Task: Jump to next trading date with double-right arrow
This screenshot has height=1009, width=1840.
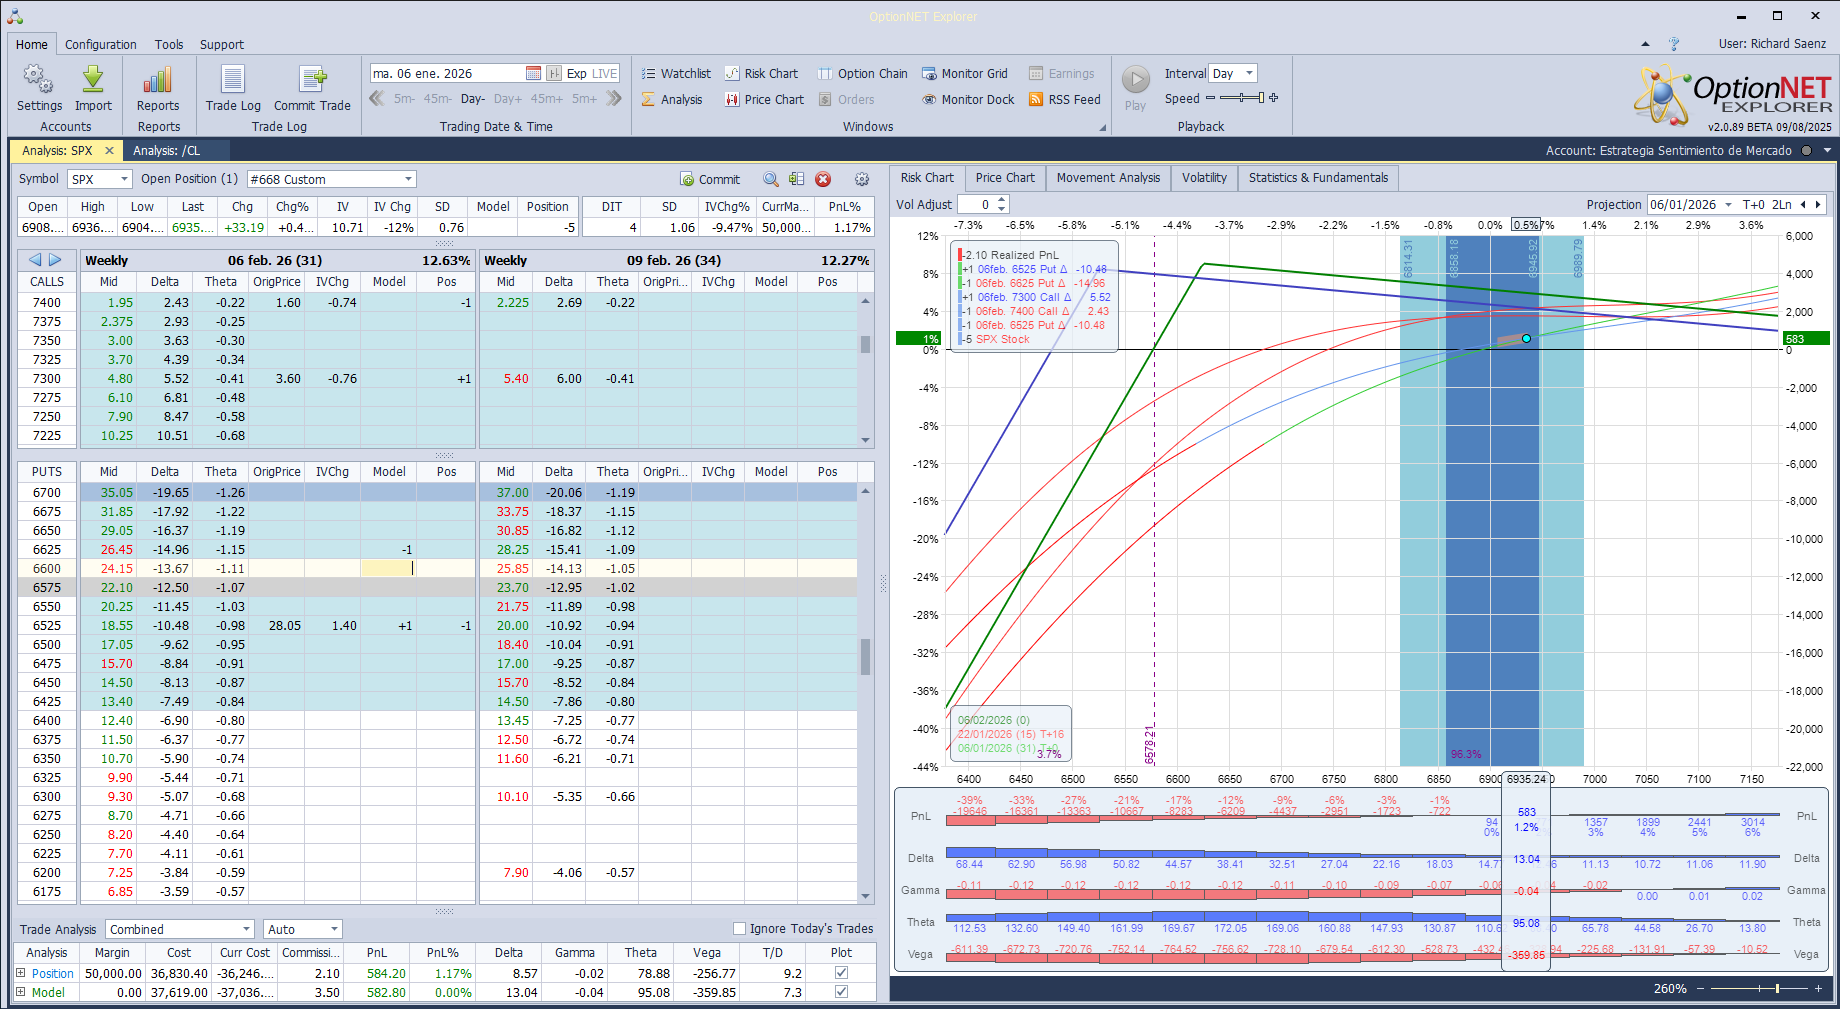Action: (x=613, y=98)
